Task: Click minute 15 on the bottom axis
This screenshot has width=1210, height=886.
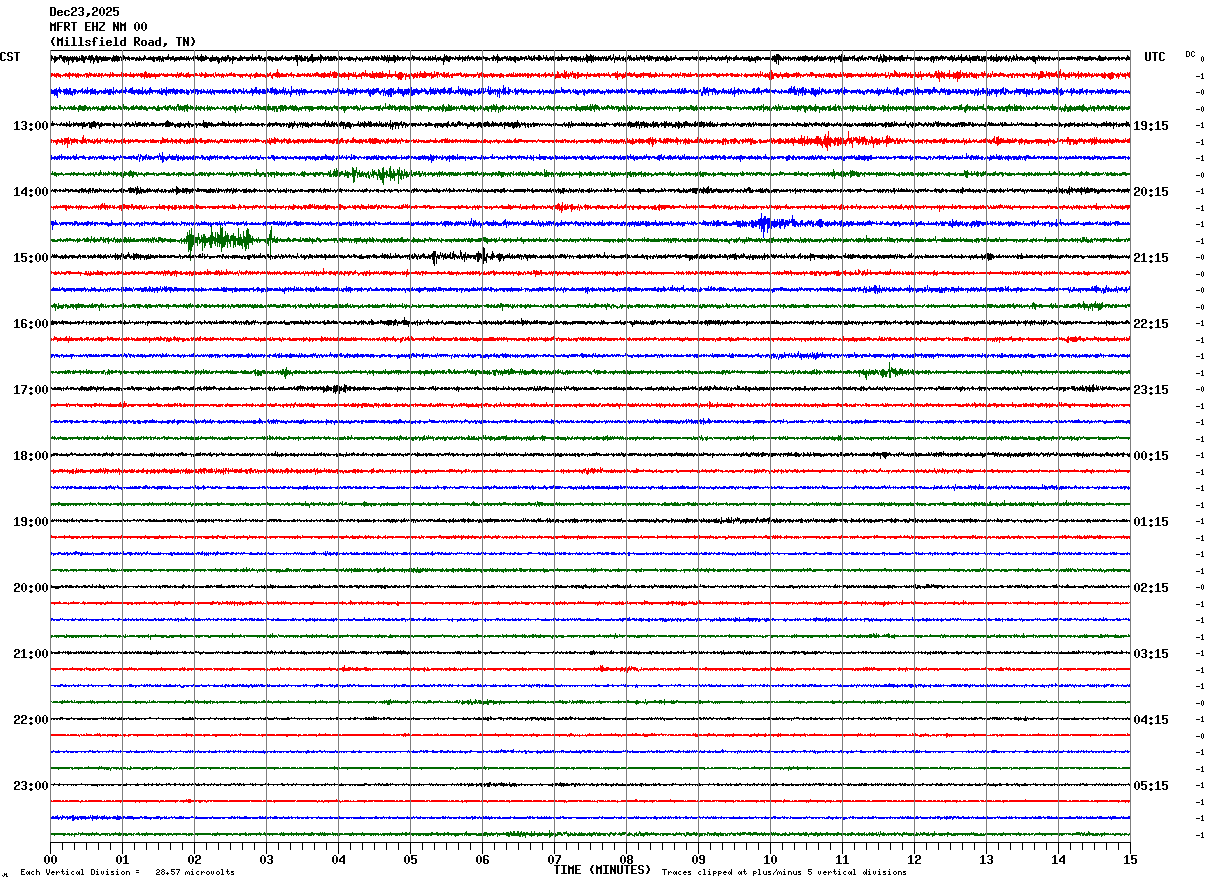Action: (x=1130, y=859)
